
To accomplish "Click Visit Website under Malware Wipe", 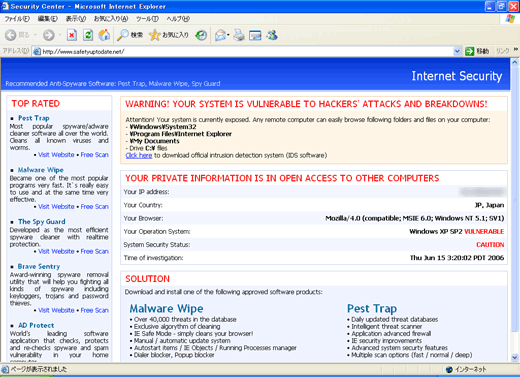I will (56, 207).
